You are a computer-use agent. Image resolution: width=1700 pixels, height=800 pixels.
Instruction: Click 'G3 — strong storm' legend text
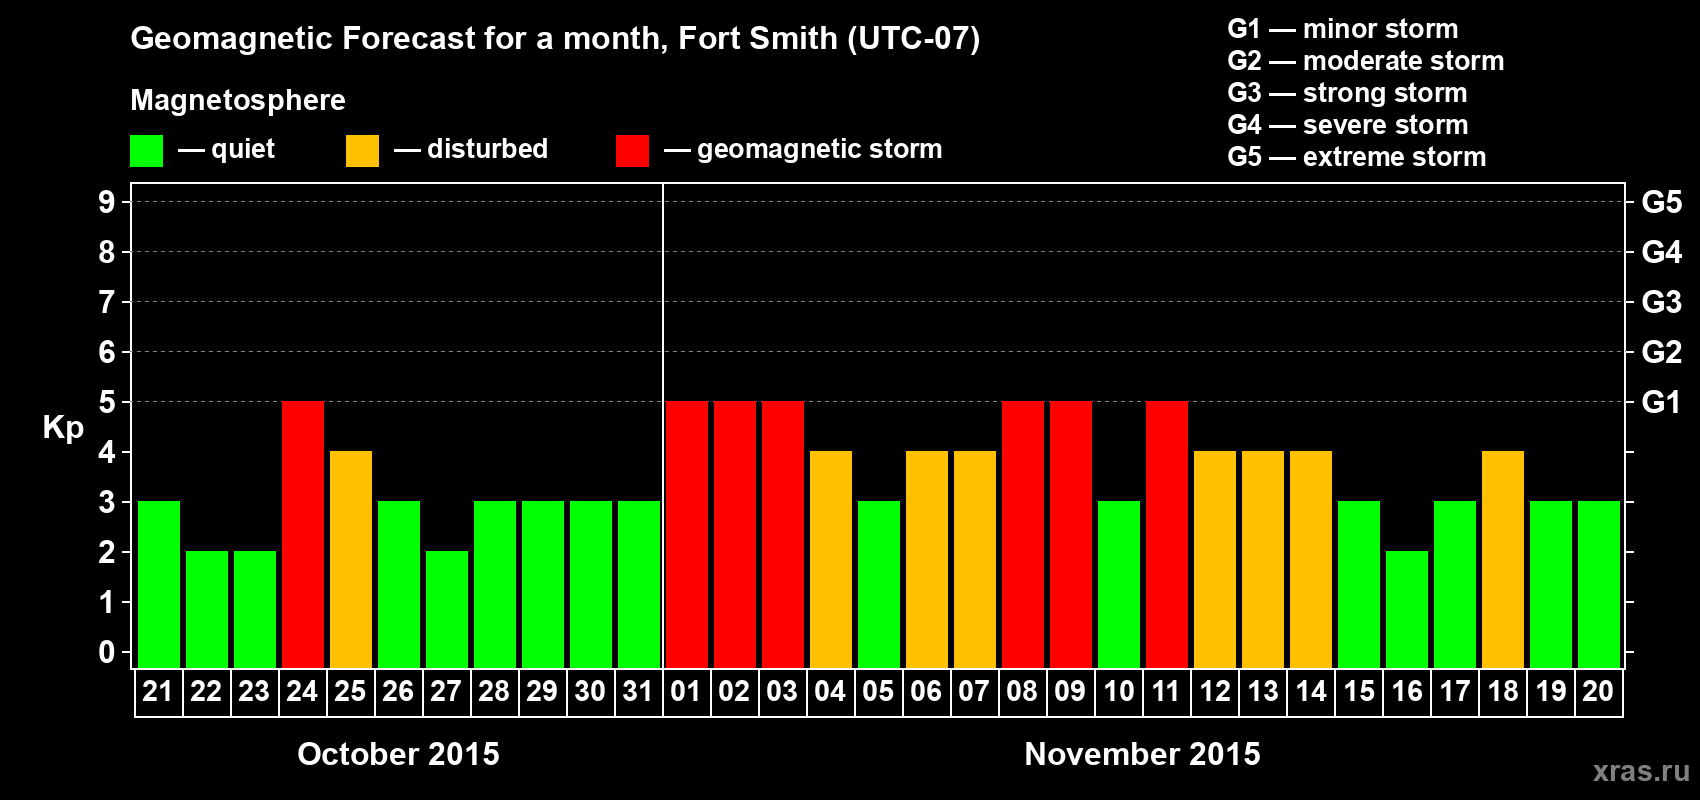click(1347, 93)
